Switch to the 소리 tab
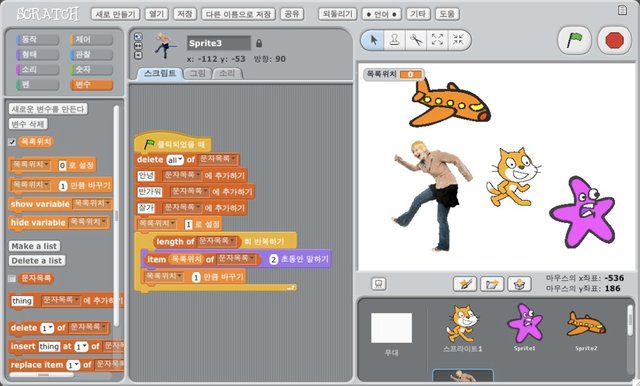640x386 pixels. click(227, 73)
